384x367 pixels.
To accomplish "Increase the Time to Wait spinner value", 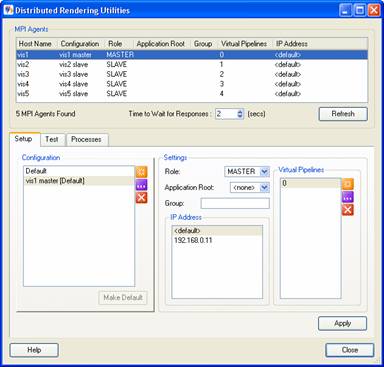I will [240, 112].
